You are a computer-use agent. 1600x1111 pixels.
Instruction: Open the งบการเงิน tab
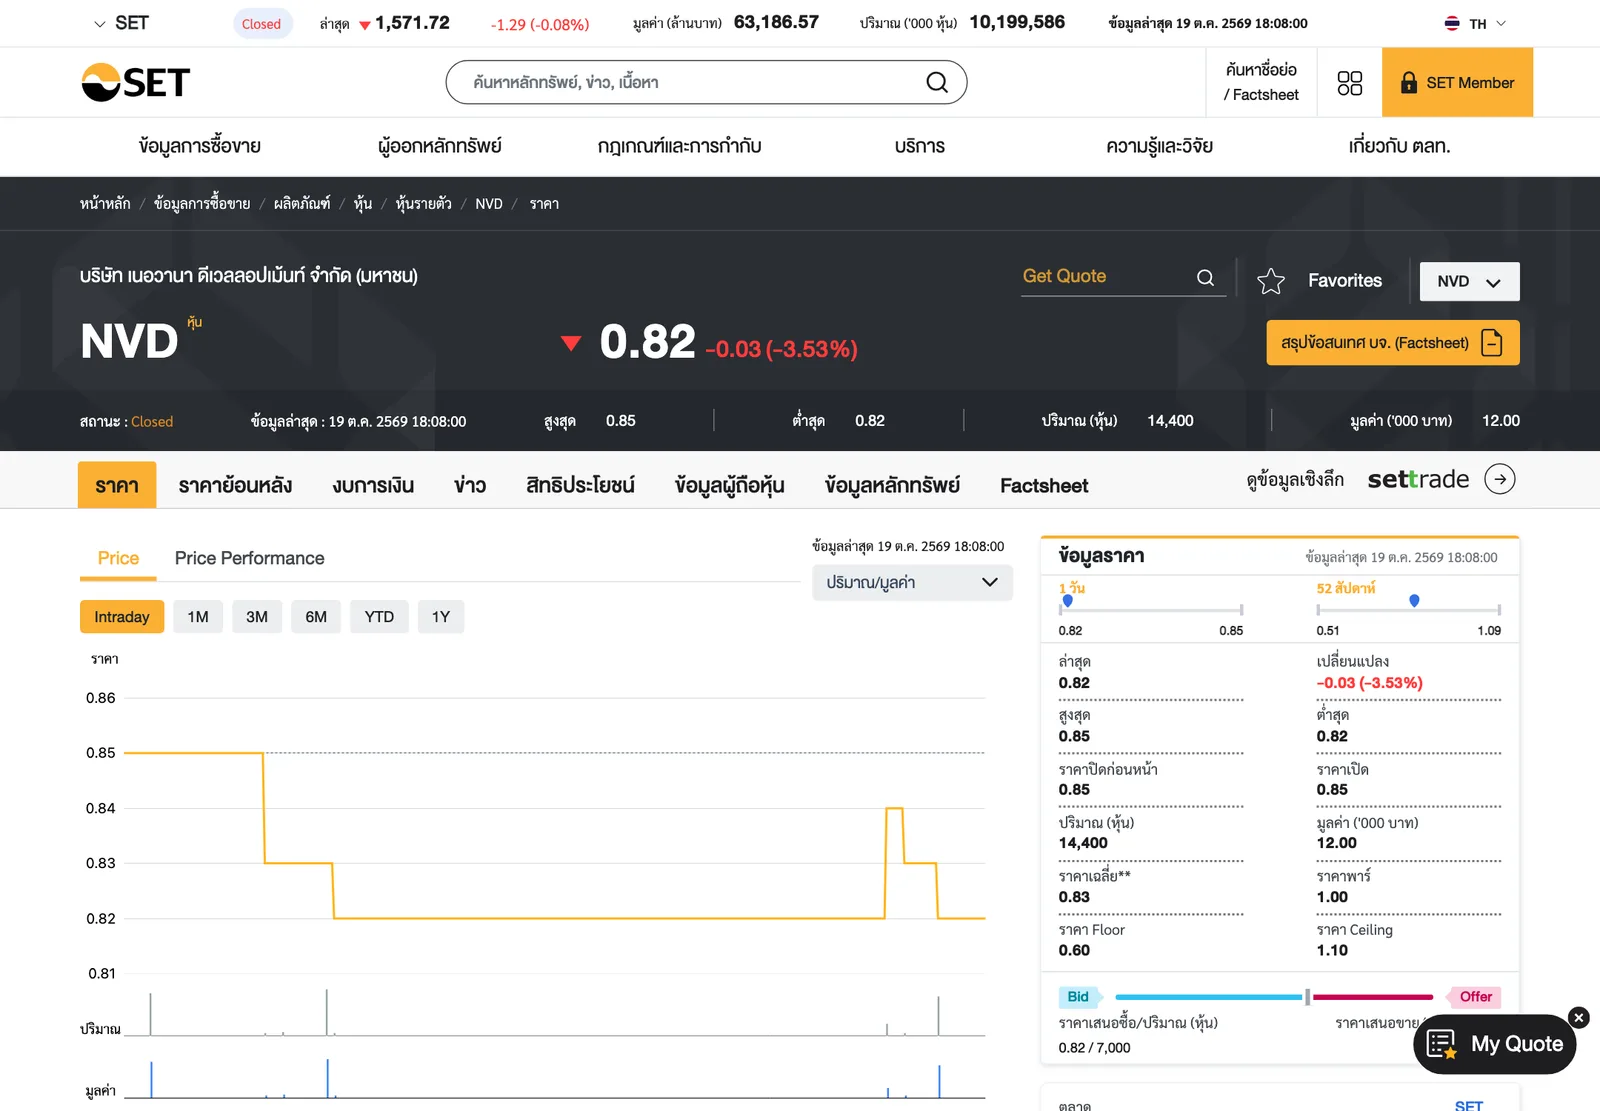(x=373, y=486)
